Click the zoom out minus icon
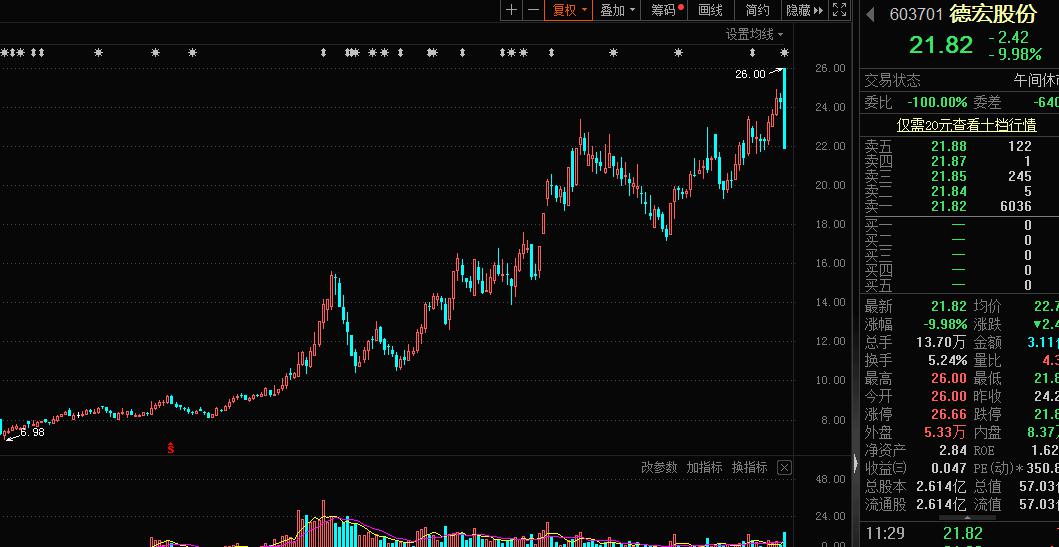The width and height of the screenshot is (1059, 547). coord(533,10)
